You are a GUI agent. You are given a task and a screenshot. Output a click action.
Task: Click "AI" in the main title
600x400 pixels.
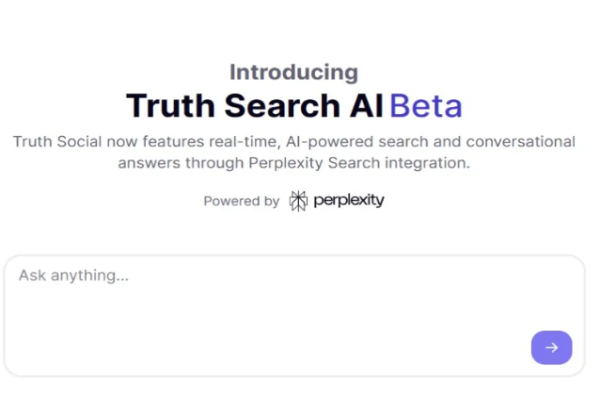[366, 105]
